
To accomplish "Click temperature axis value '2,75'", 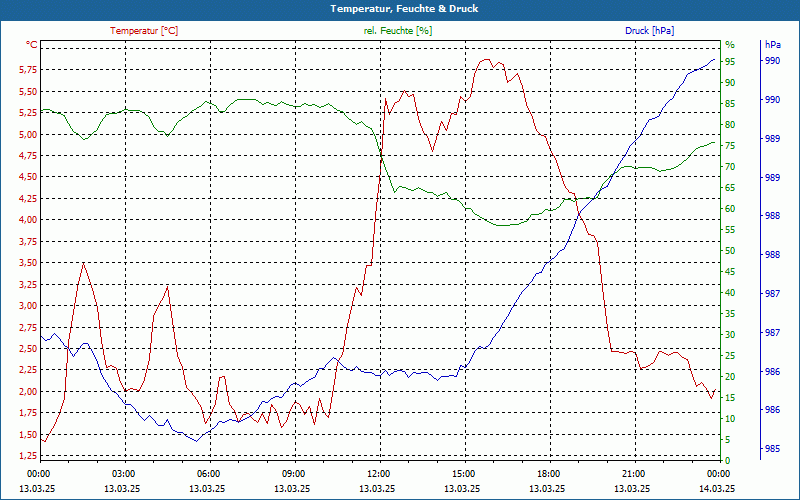I will click(x=28, y=328).
